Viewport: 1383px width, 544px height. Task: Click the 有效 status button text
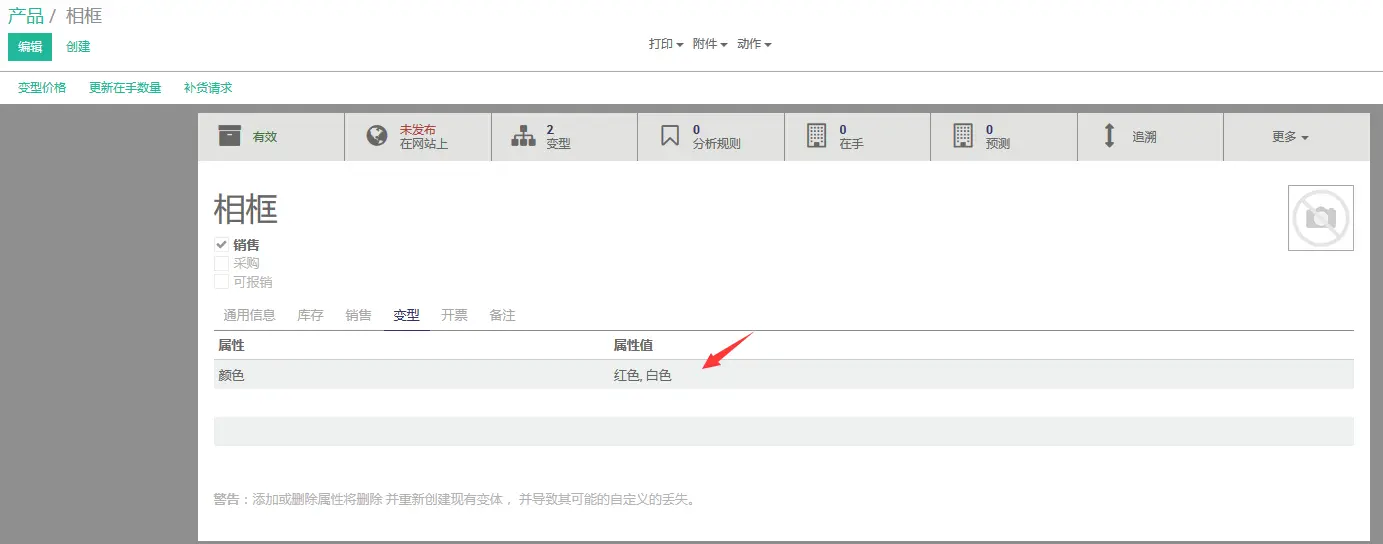(x=265, y=137)
